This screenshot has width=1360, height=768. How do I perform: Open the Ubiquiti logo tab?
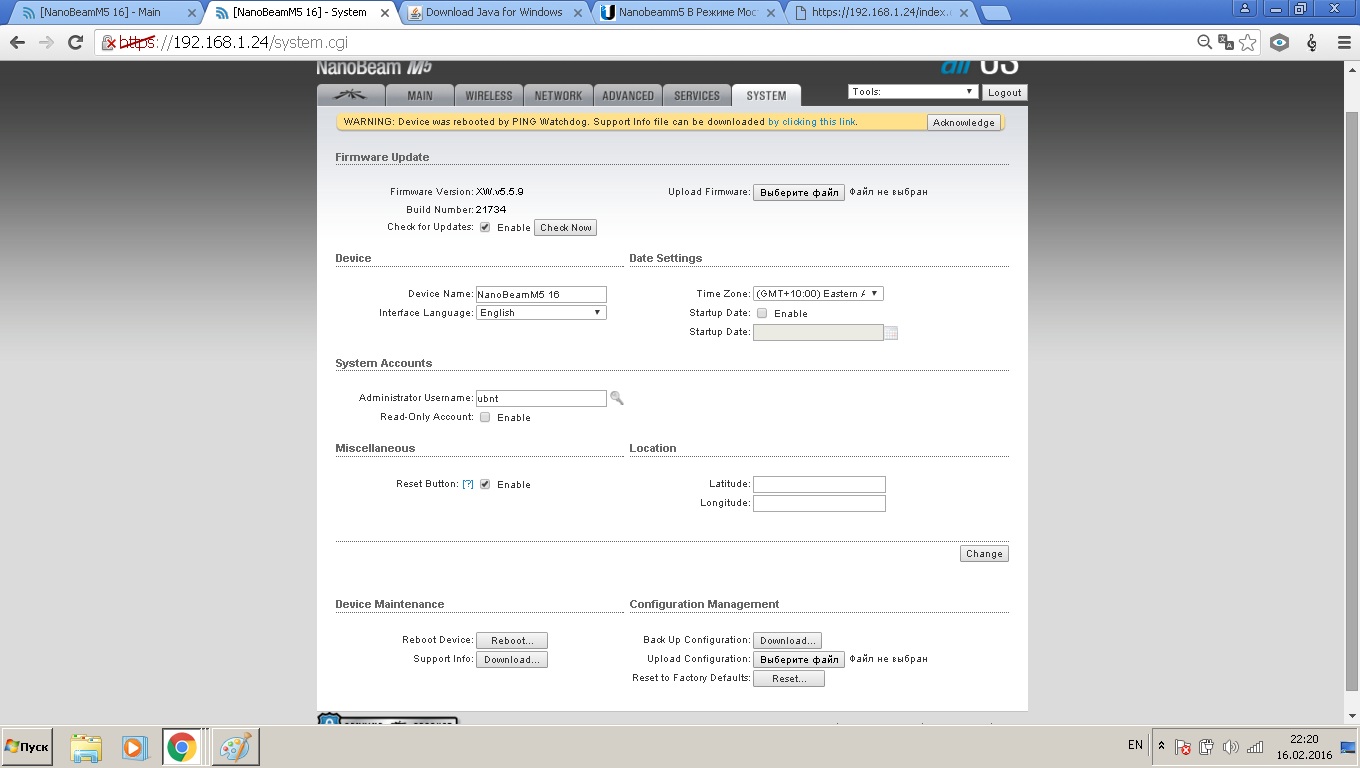pos(351,95)
